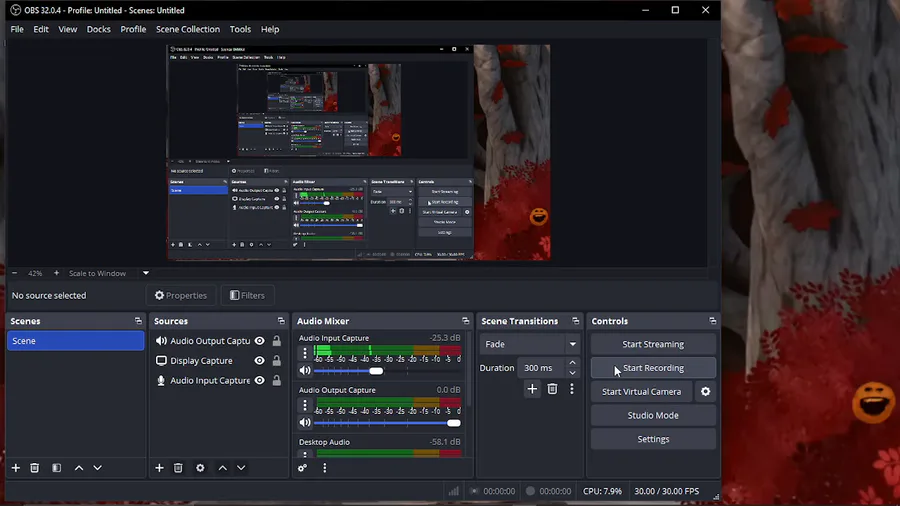Image resolution: width=900 pixels, height=506 pixels.
Task: Click the Duration 300 ms field
Action: click(542, 368)
